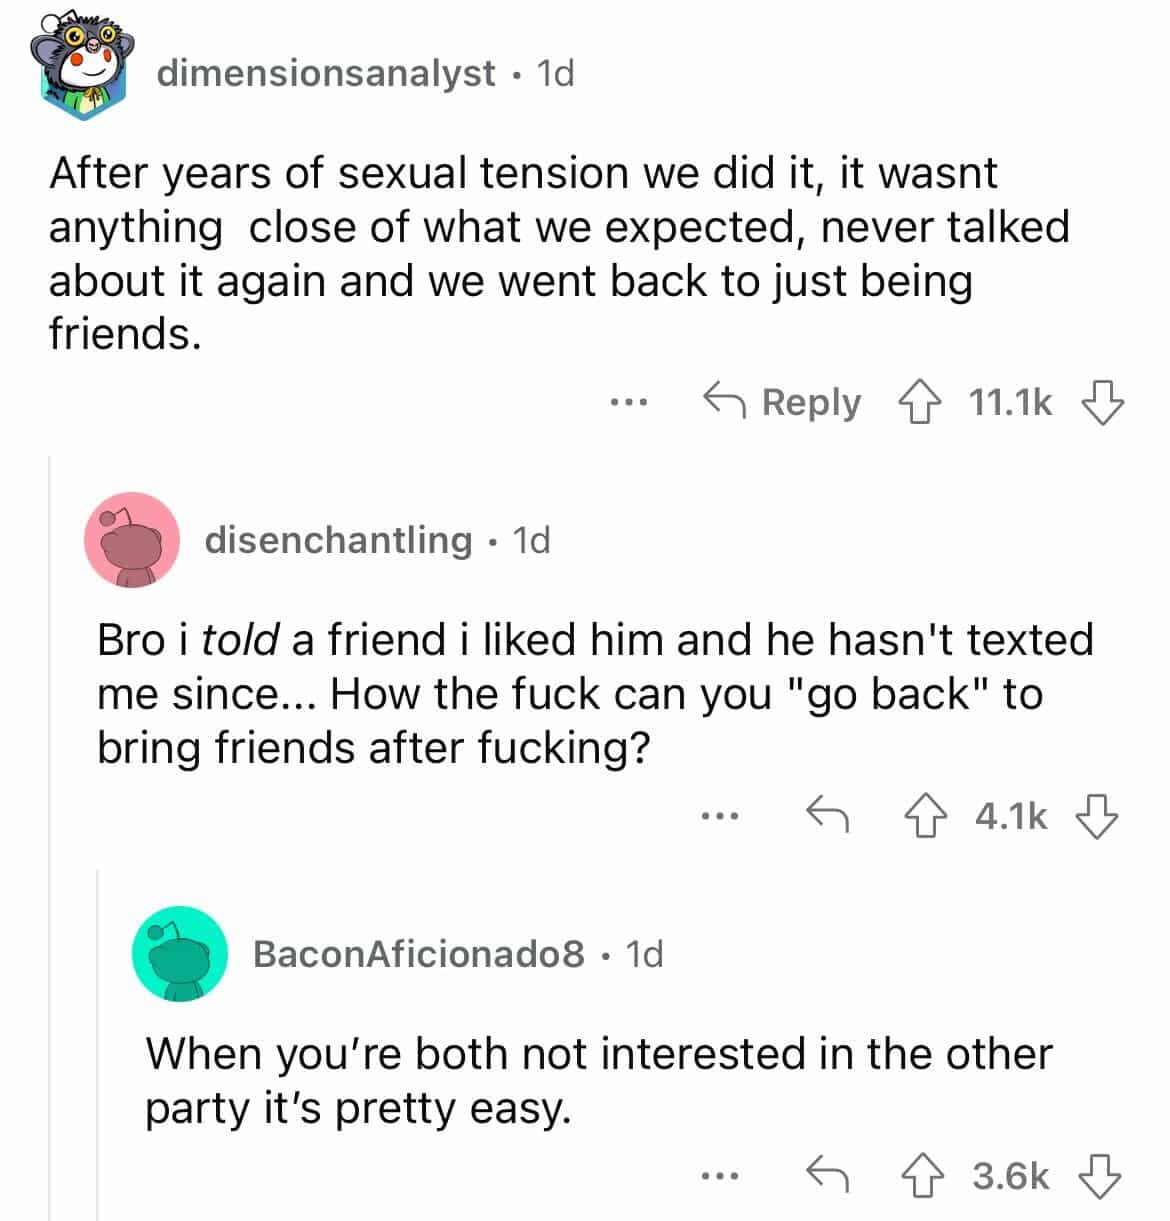Open more options for BaconAficionado8's comment

(x=719, y=1176)
